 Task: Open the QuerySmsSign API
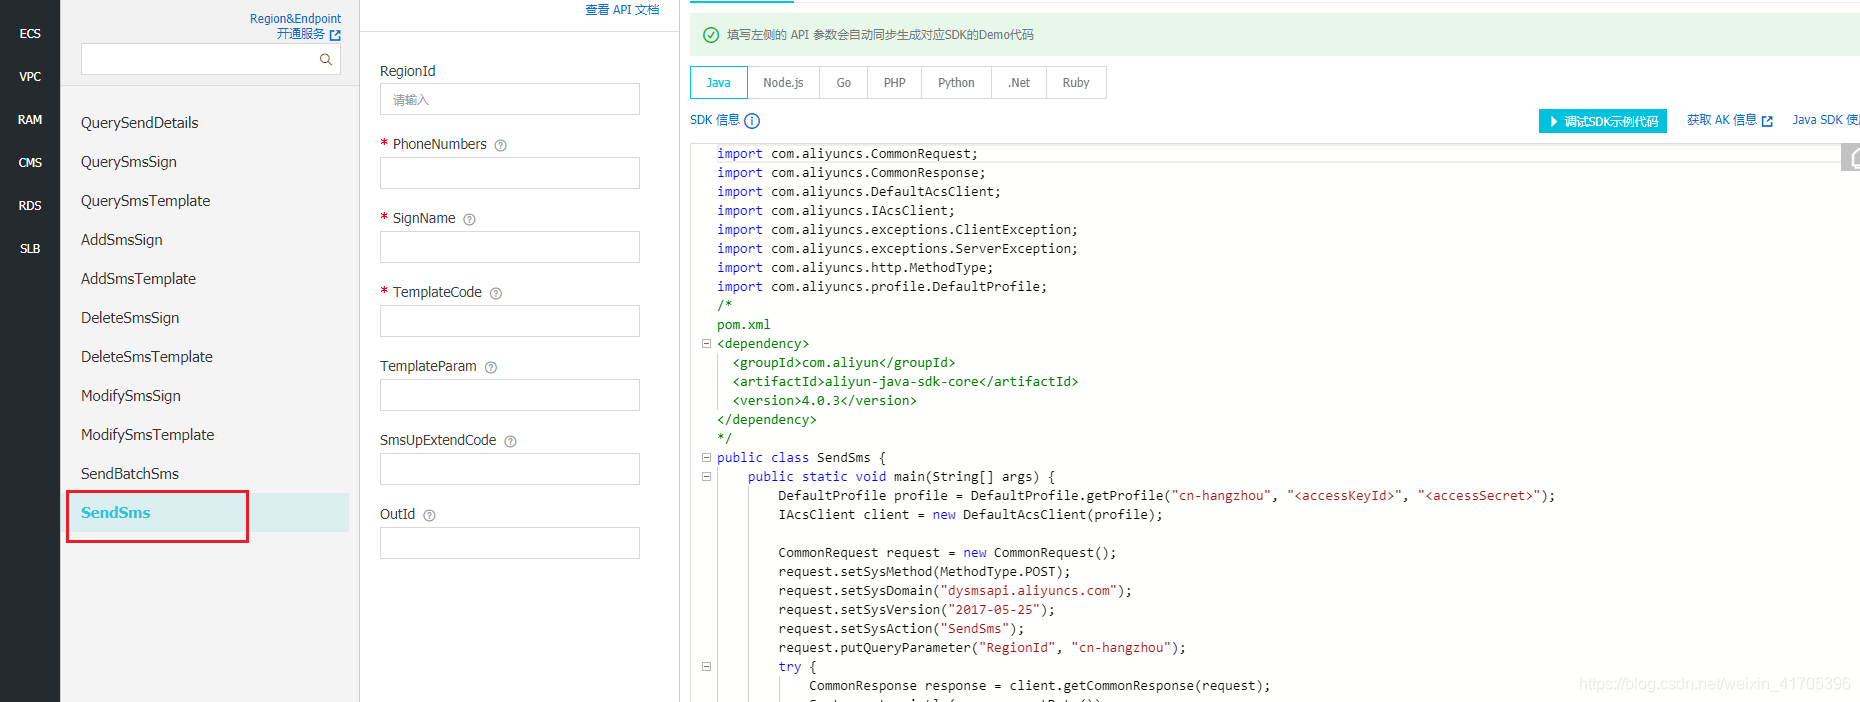coord(129,162)
